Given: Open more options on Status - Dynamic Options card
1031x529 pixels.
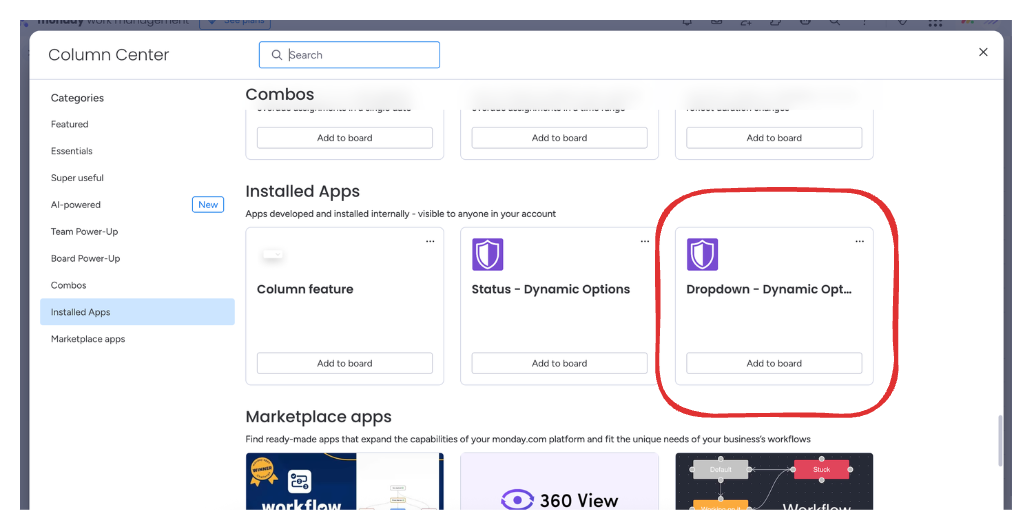Looking at the screenshot, I should click(645, 241).
